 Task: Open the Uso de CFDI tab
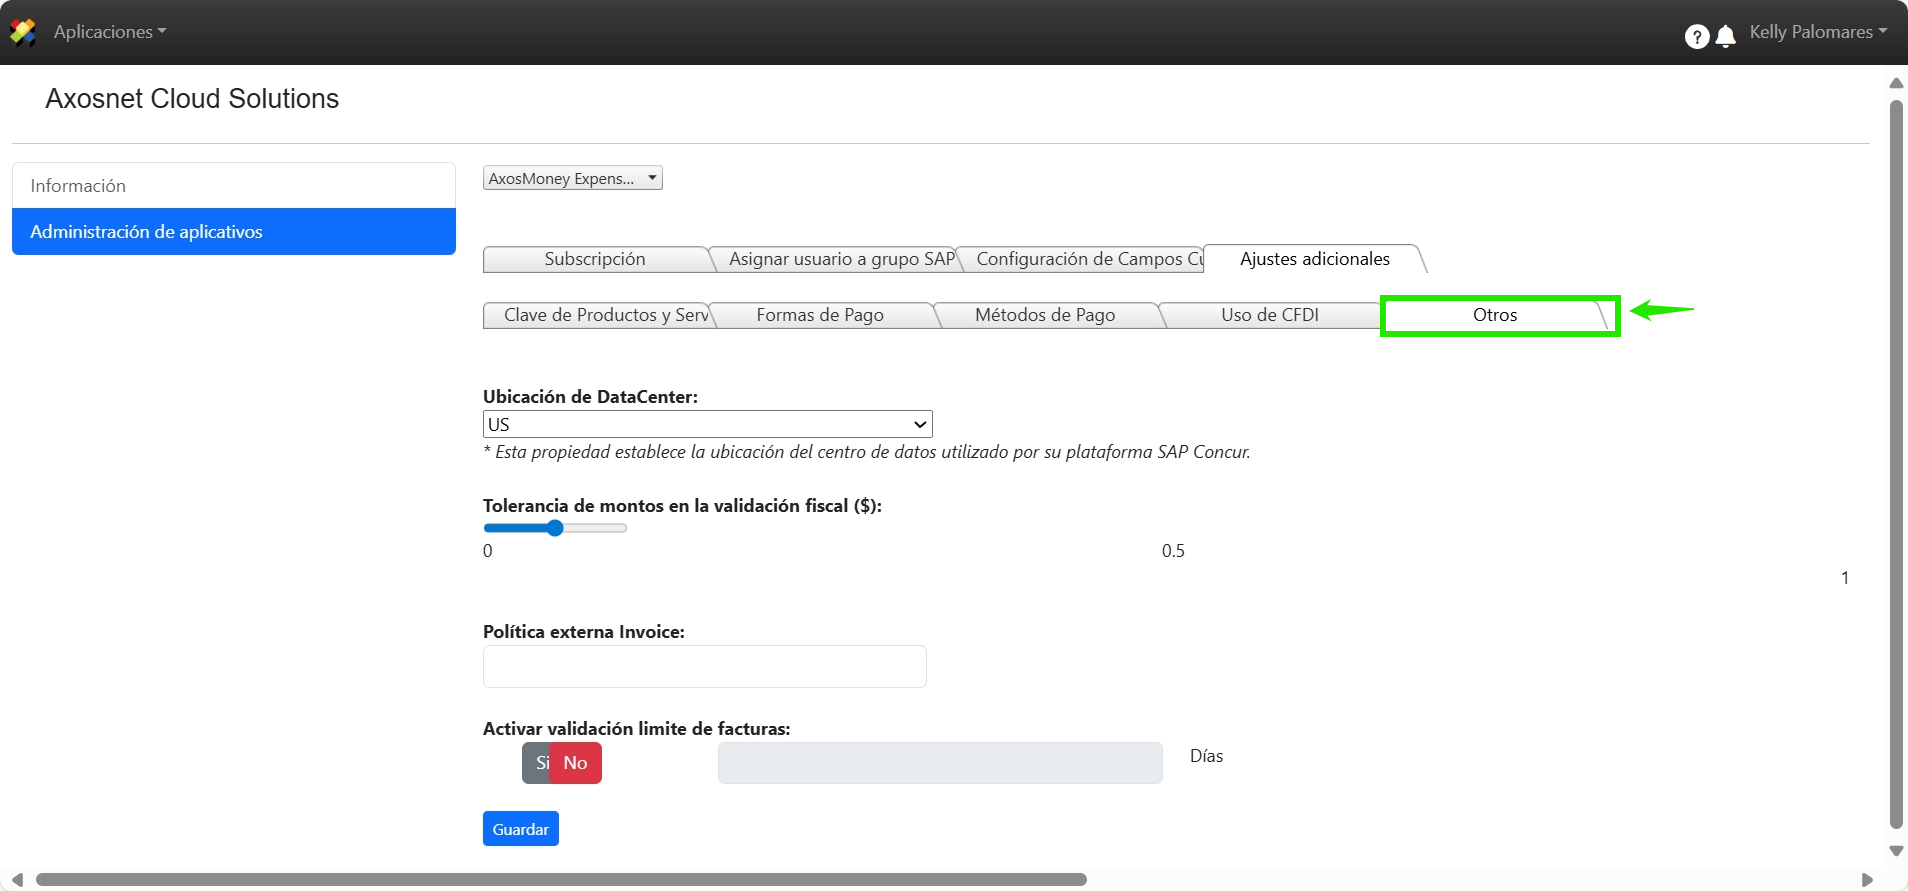pyautogui.click(x=1269, y=315)
